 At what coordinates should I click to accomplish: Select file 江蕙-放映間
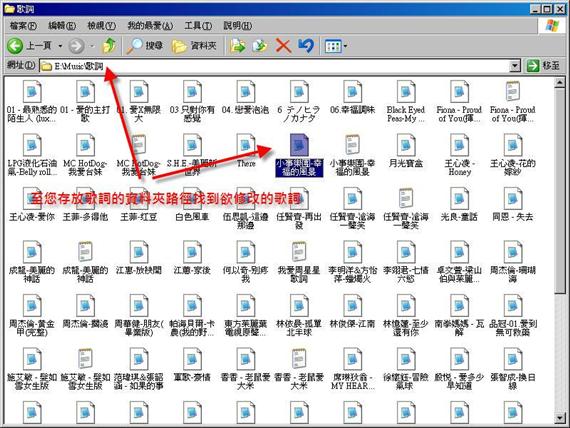click(139, 258)
